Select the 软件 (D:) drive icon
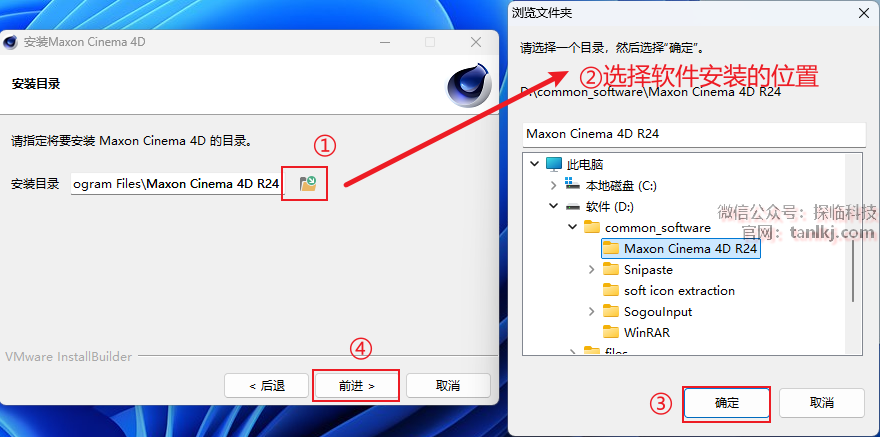Image resolution: width=880 pixels, height=437 pixels. coord(572,207)
